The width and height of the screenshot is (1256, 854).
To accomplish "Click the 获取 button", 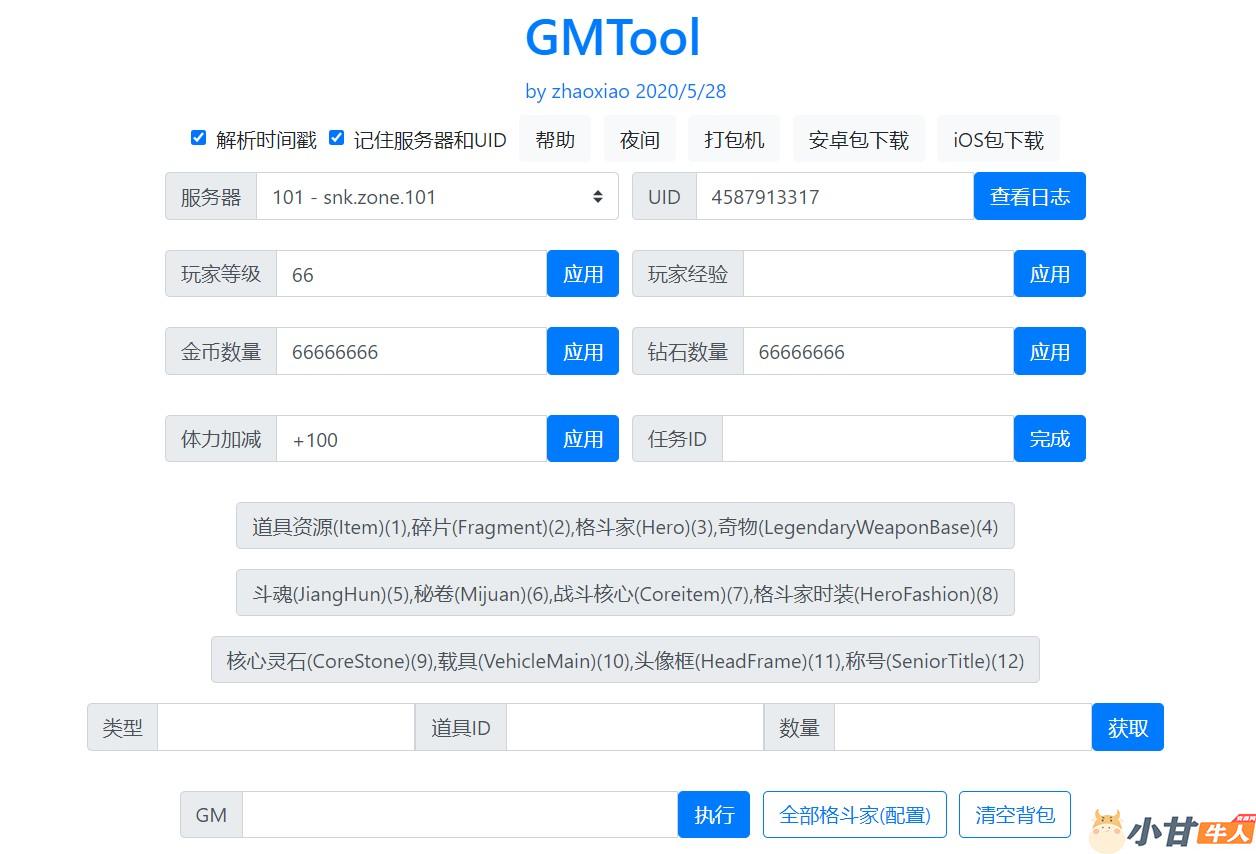I will [1127, 728].
